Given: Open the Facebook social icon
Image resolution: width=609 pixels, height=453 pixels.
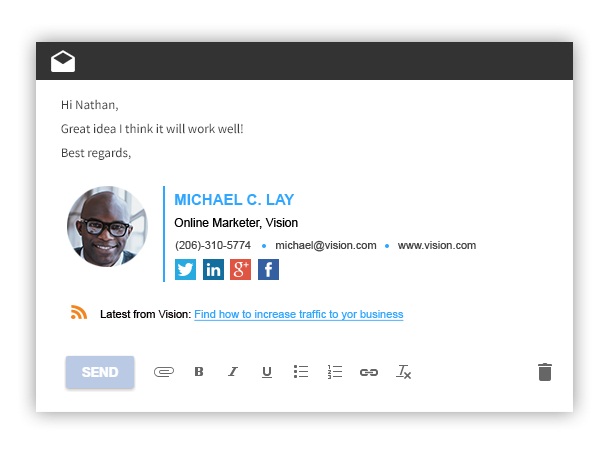Looking at the screenshot, I should pos(268,269).
